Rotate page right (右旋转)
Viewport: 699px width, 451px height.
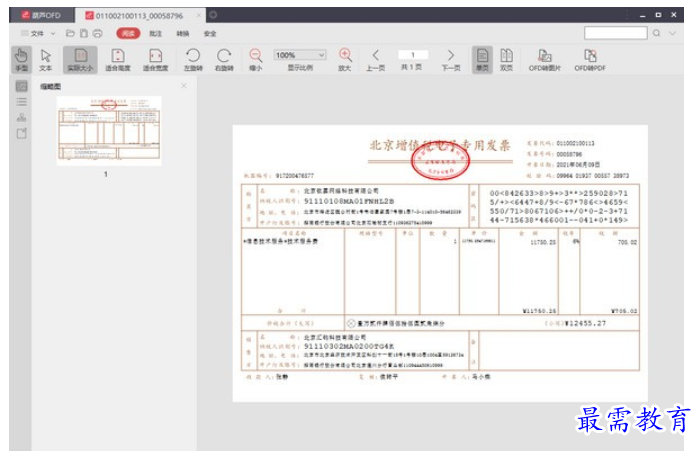click(x=224, y=60)
